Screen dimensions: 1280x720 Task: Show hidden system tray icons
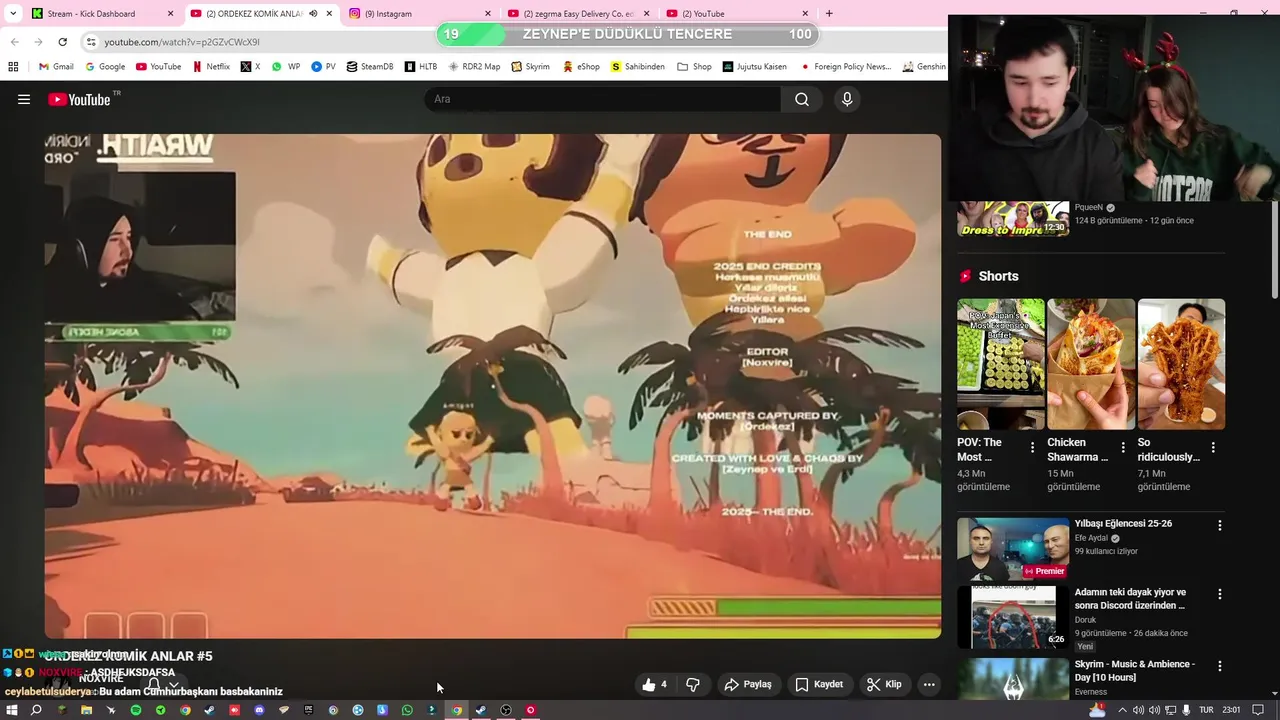click(x=1122, y=710)
